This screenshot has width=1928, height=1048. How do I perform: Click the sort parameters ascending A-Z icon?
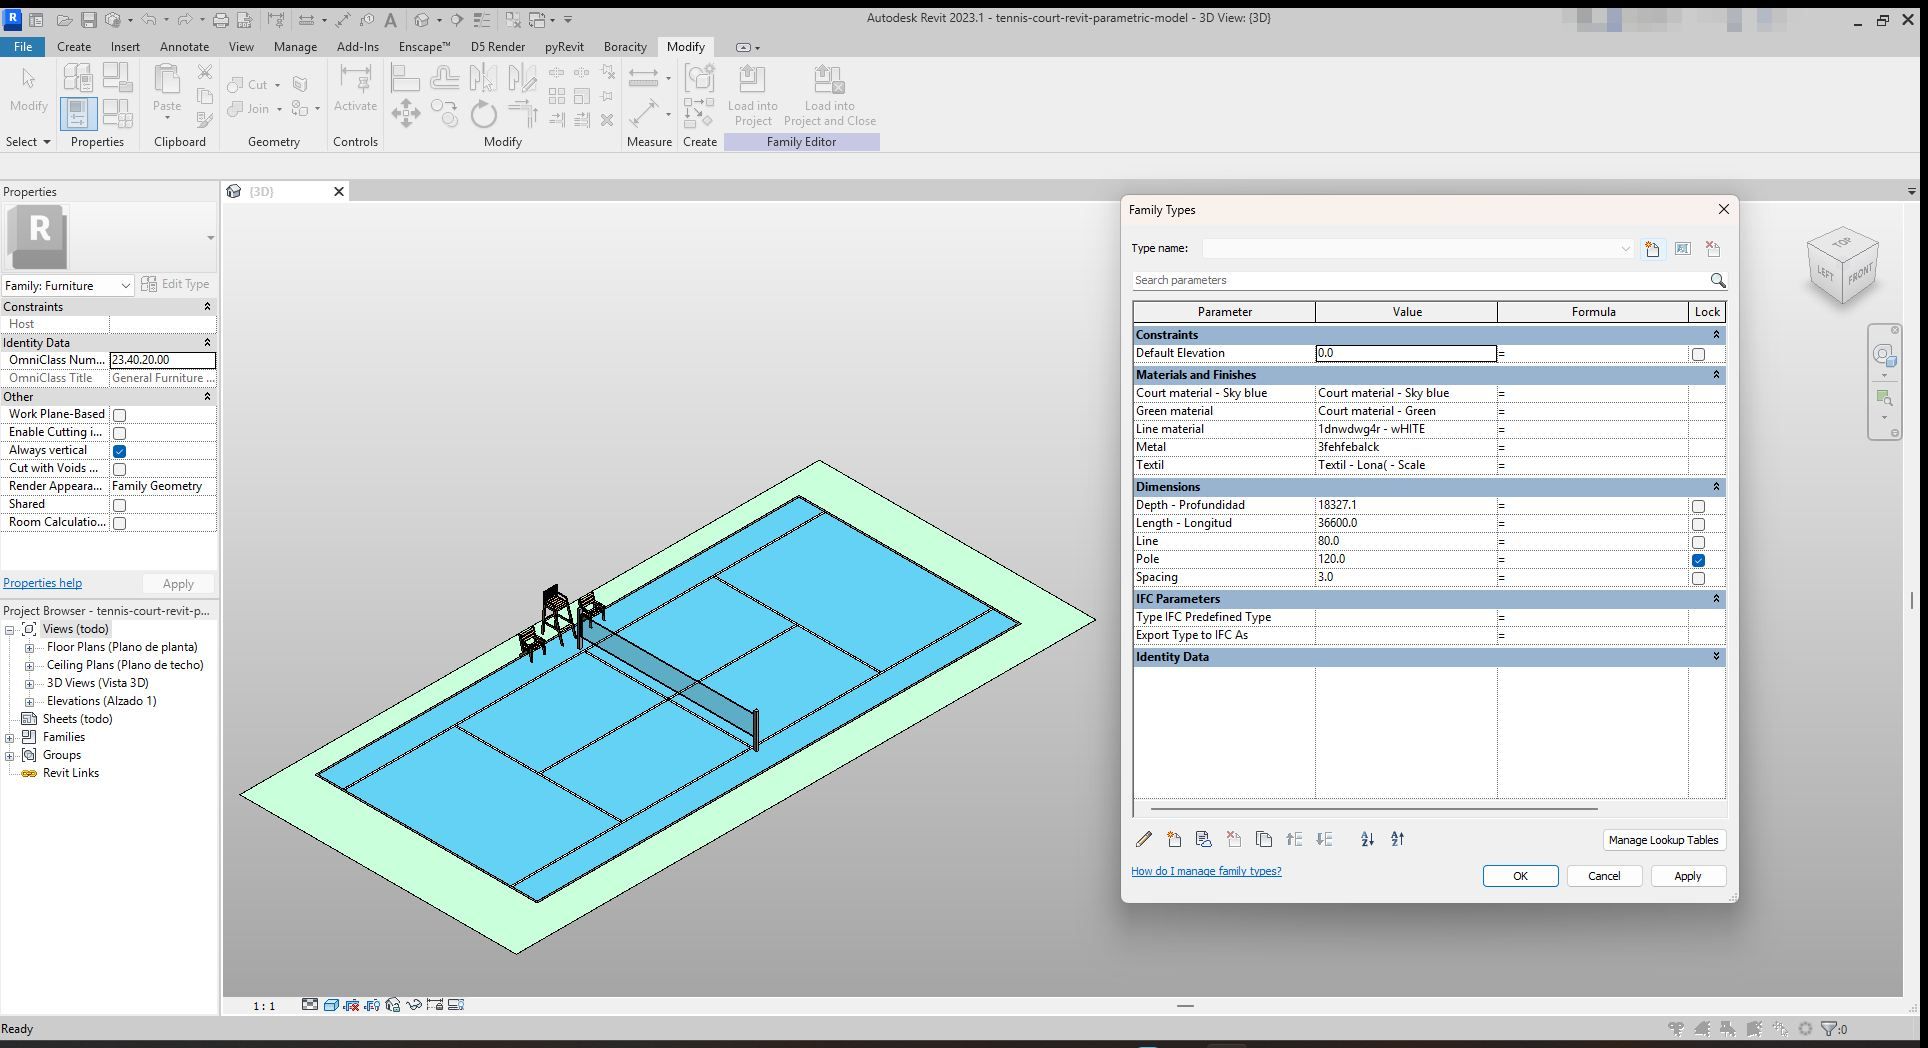pos(1367,840)
